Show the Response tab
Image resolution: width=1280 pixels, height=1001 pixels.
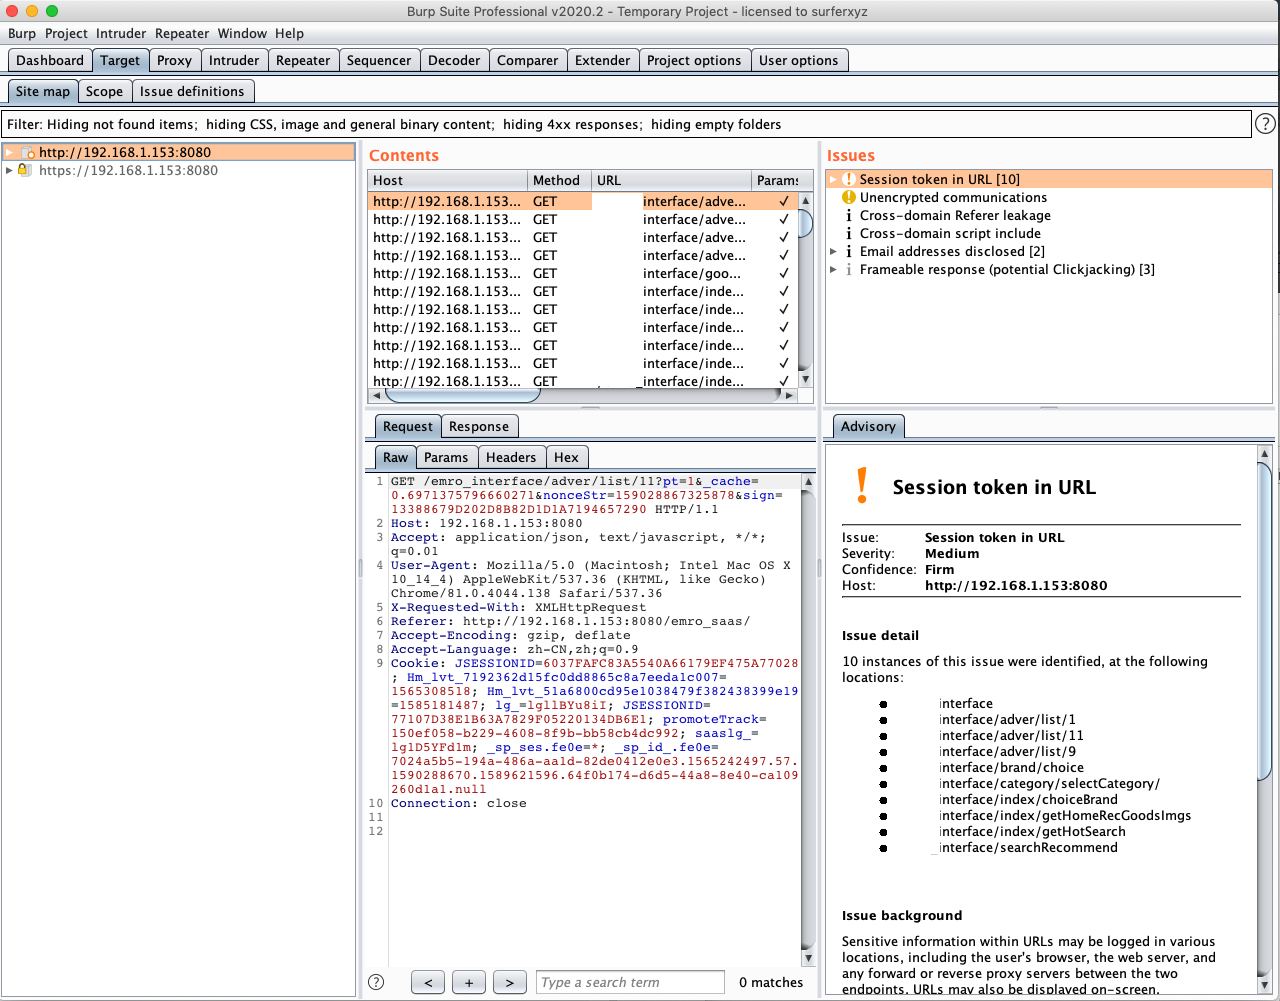pos(479,426)
